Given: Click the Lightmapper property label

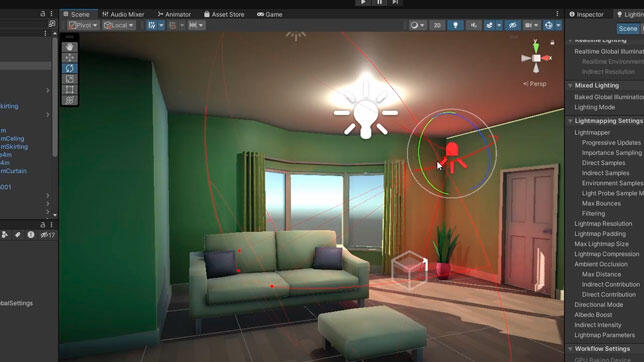Looking at the screenshot, I should click(592, 132).
